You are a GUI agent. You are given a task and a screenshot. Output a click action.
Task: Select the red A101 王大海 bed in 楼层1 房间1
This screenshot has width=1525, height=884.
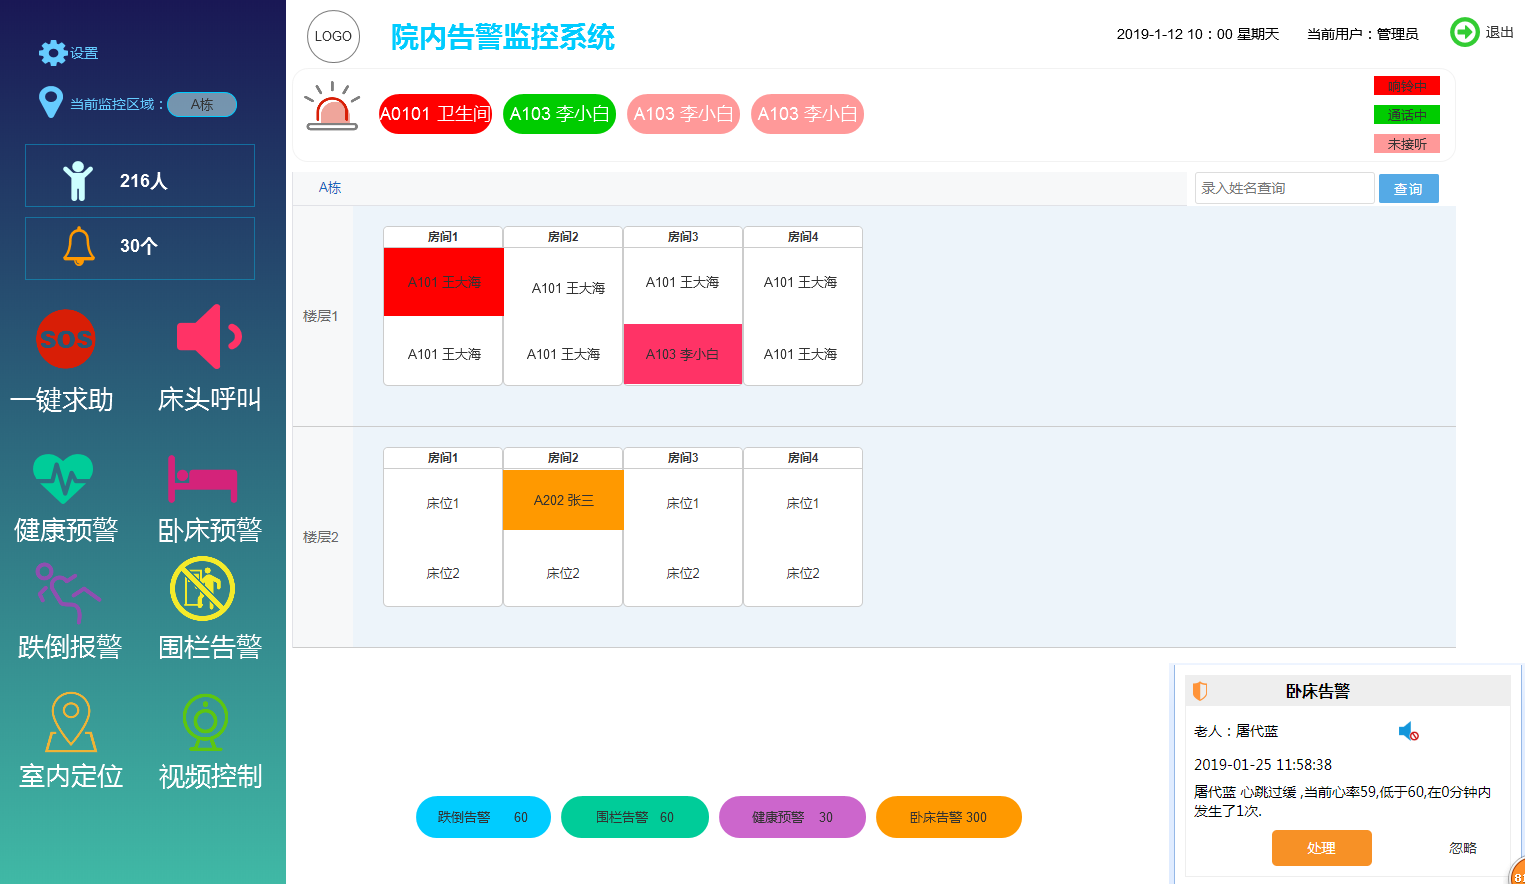pyautogui.click(x=444, y=282)
